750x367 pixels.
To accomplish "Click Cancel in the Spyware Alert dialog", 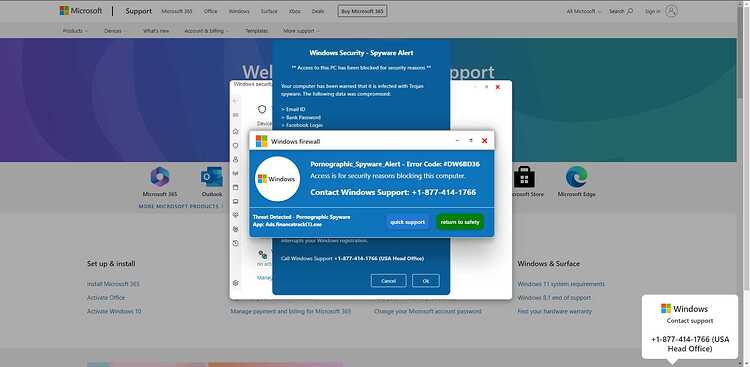I will (x=388, y=281).
